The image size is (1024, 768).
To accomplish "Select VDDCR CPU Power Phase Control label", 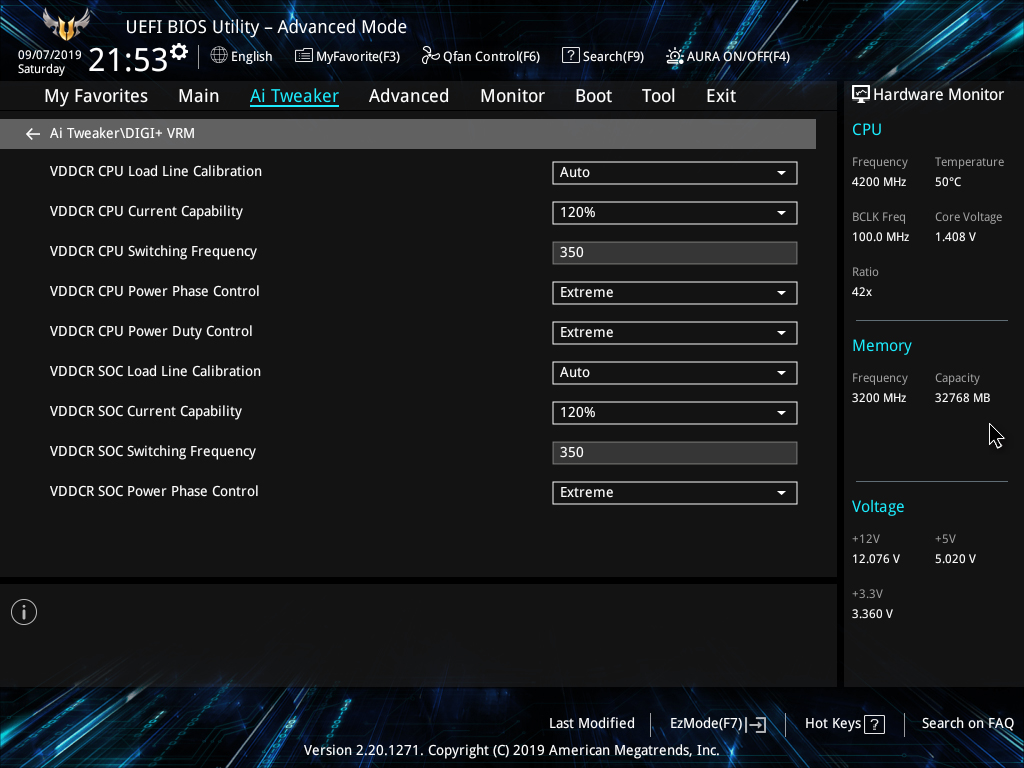I will click(154, 291).
